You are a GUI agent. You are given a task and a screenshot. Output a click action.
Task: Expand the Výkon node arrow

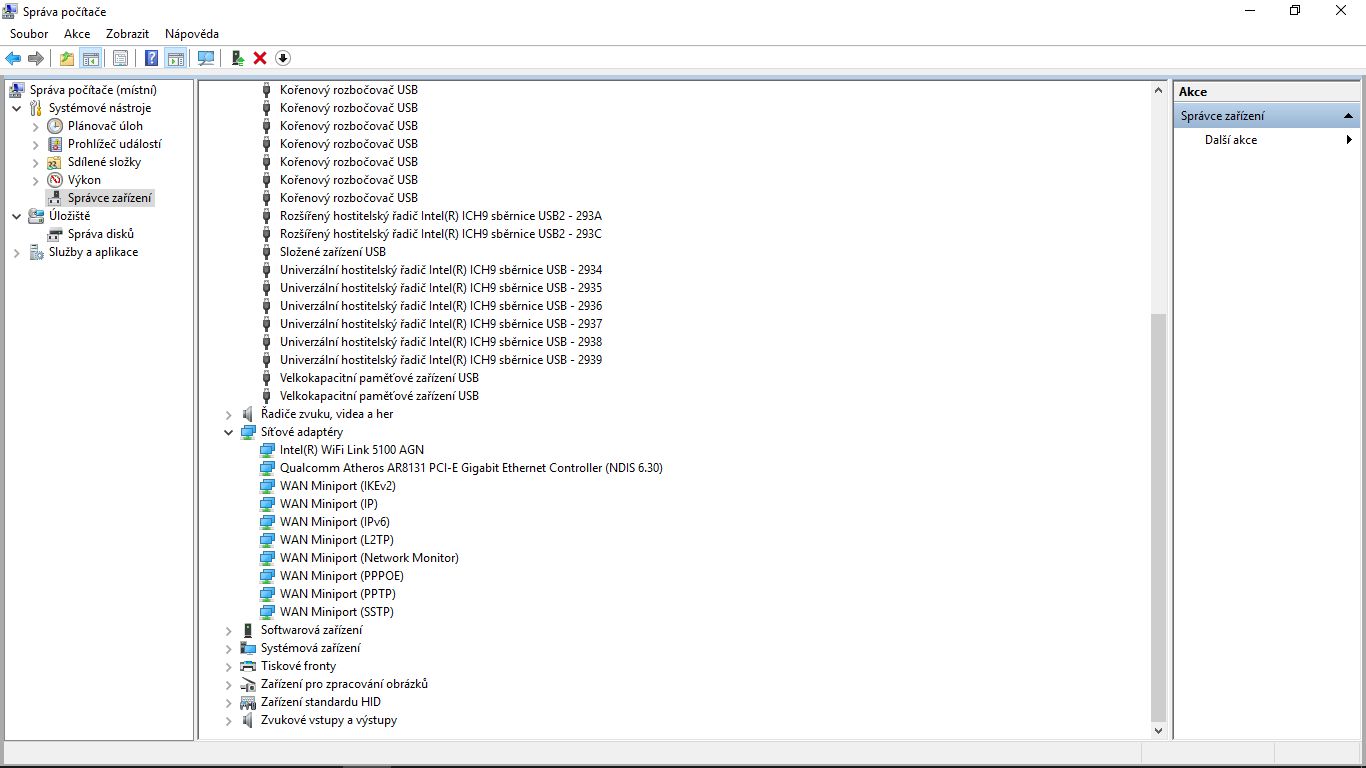(36, 180)
